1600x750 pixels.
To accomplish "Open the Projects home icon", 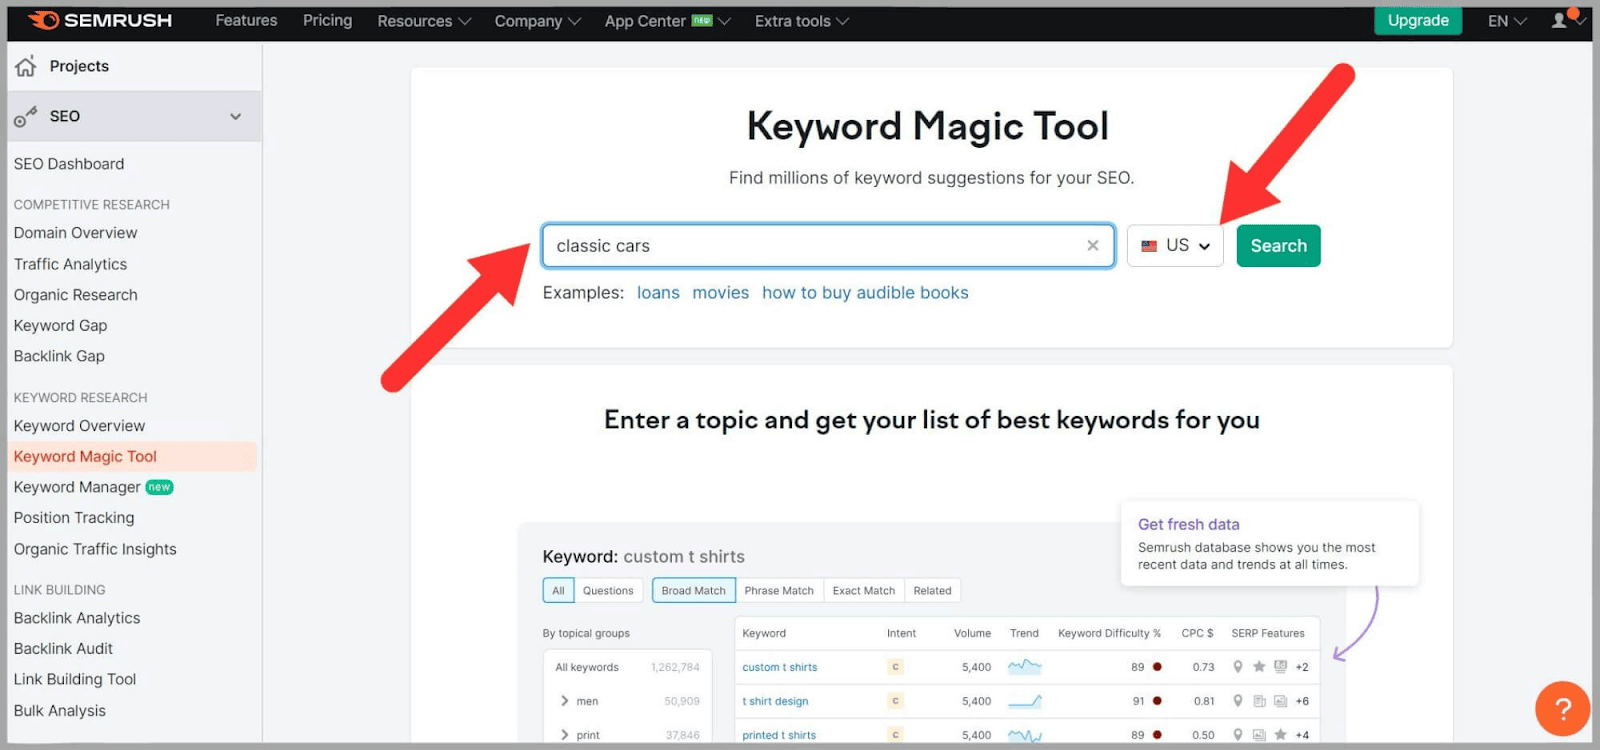I will (26, 66).
